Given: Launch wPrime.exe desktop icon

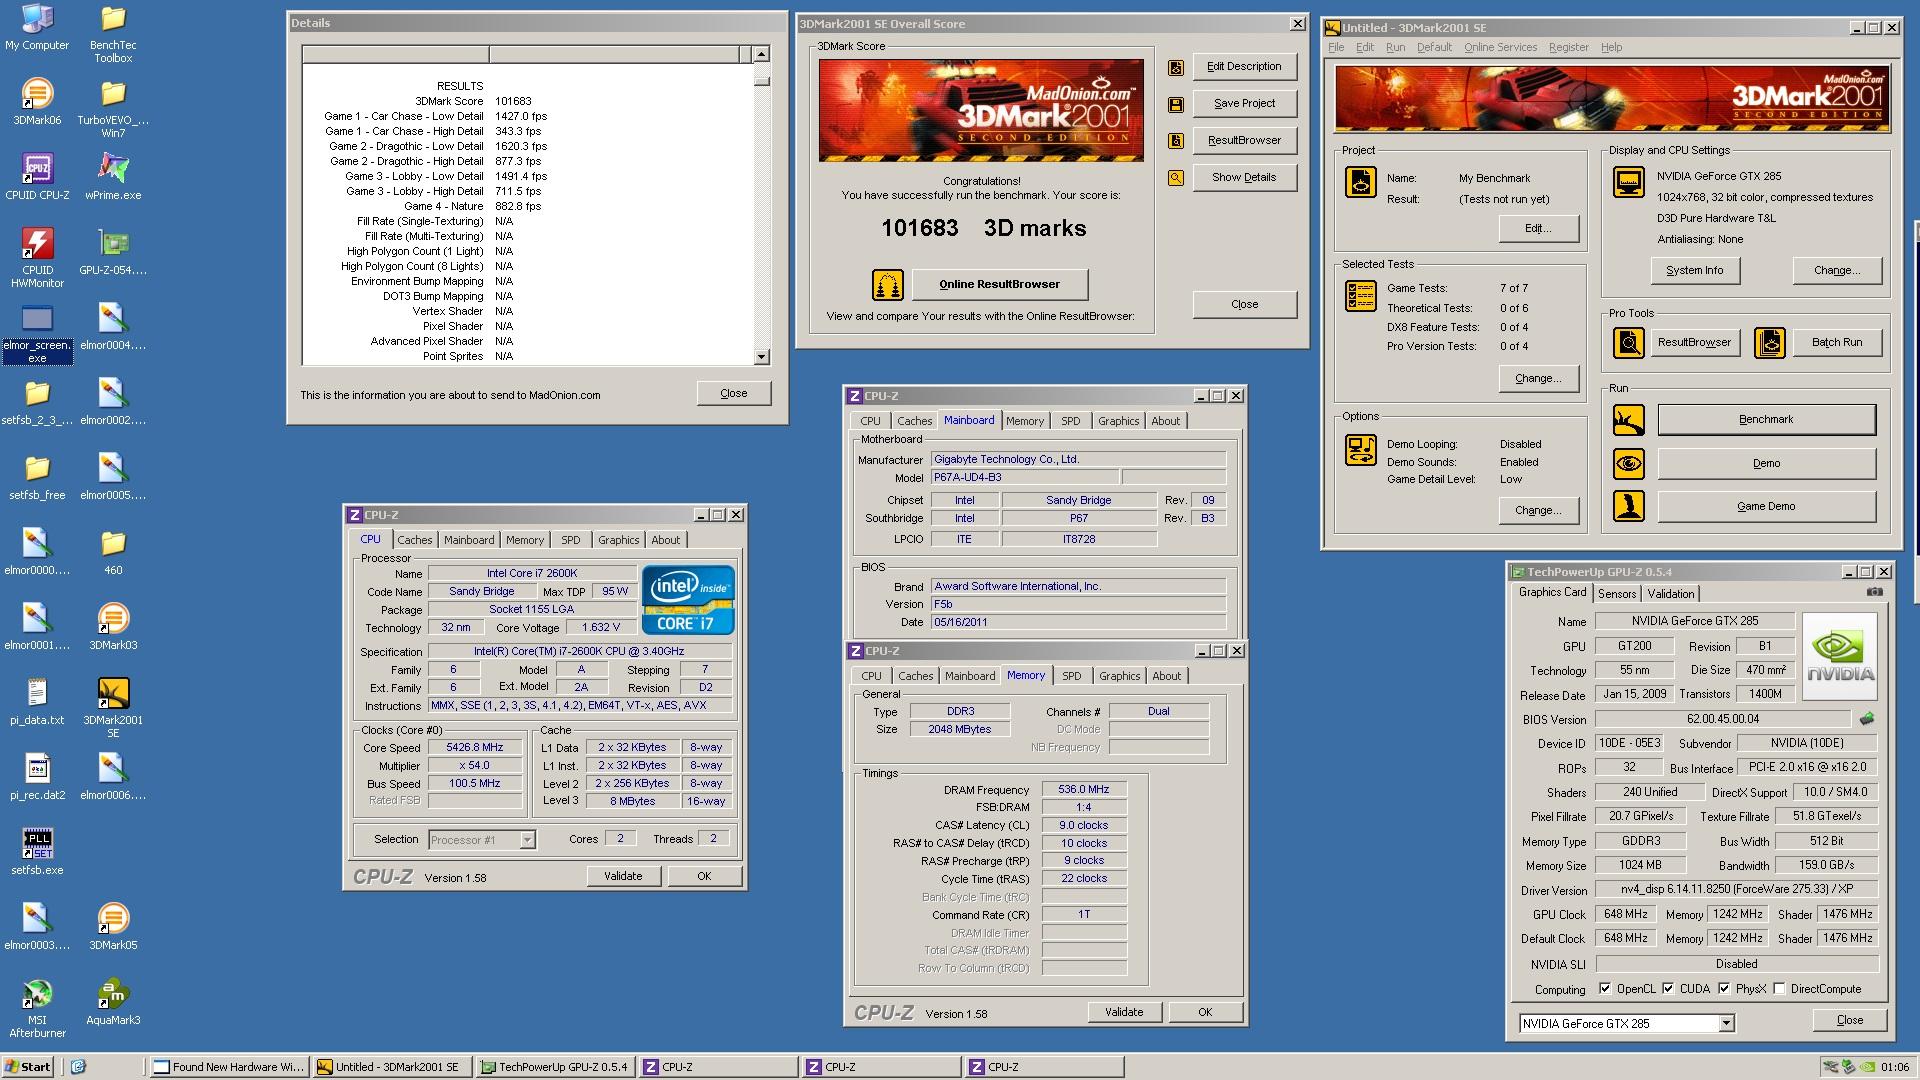Looking at the screenshot, I should (113, 177).
